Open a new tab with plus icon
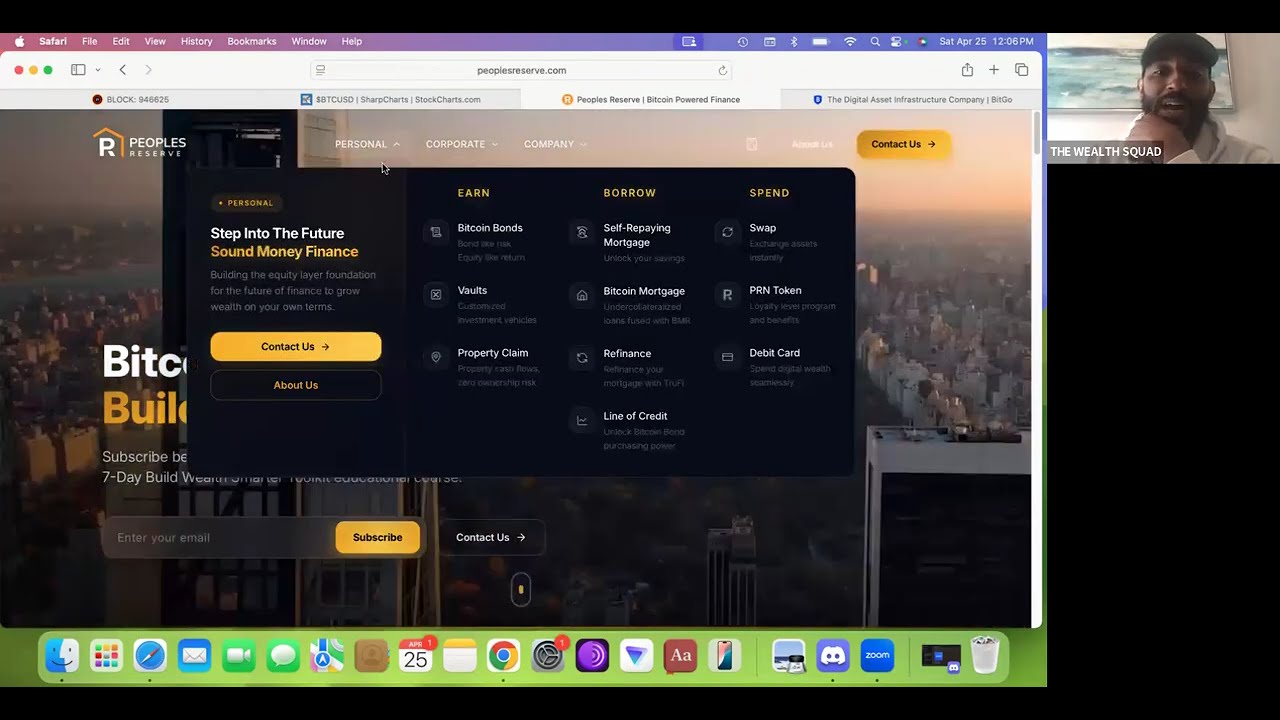This screenshot has height=720, width=1280. [994, 70]
